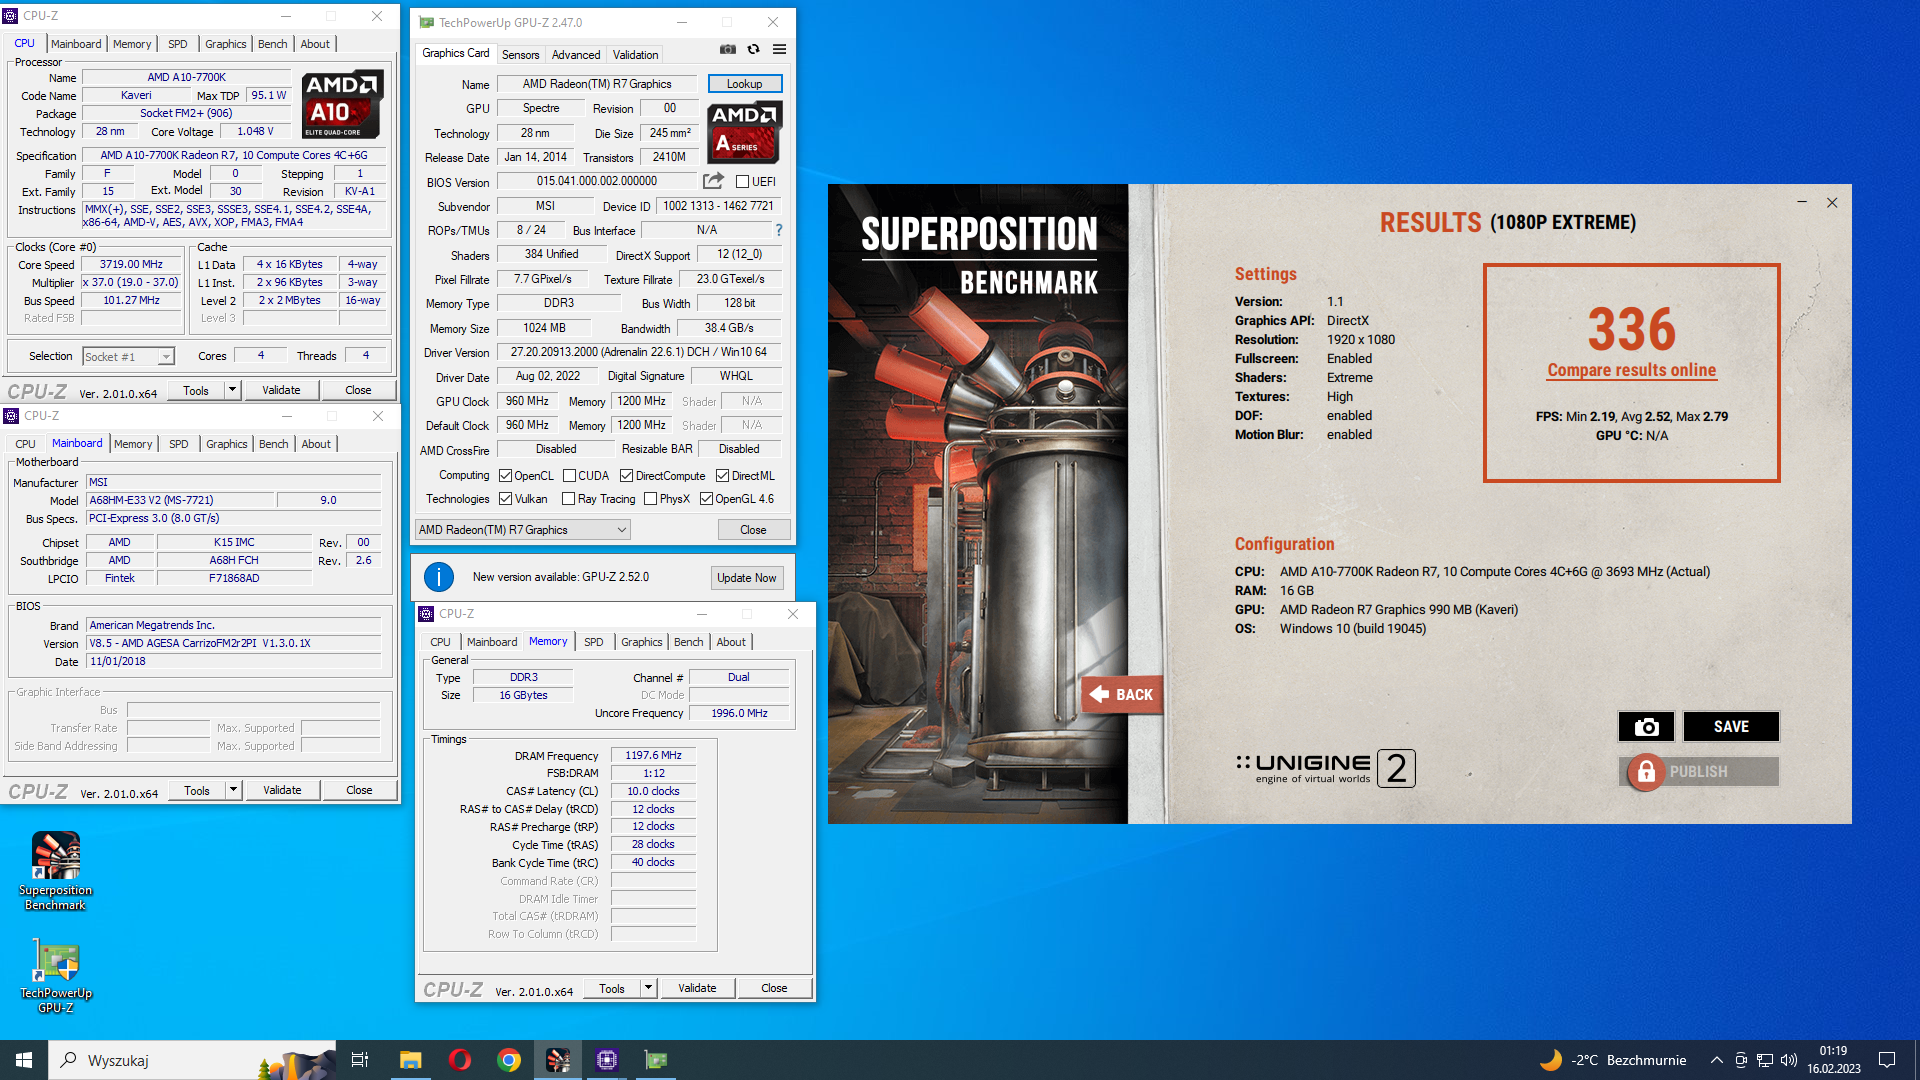The image size is (1920, 1080).
Task: Click the AMD A10 logo in CPU-Z
Action: pos(342,104)
